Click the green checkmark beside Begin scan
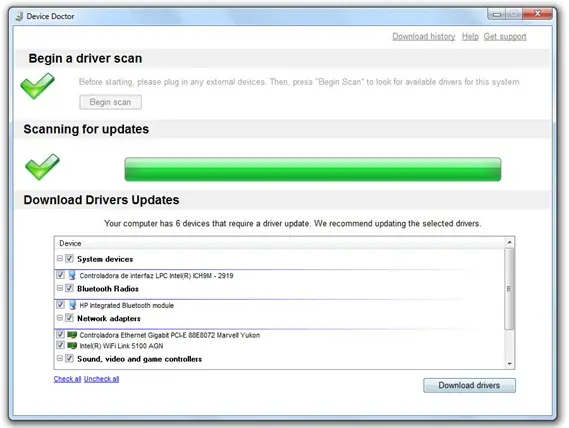Screen dimensions: 569x428 37,86
